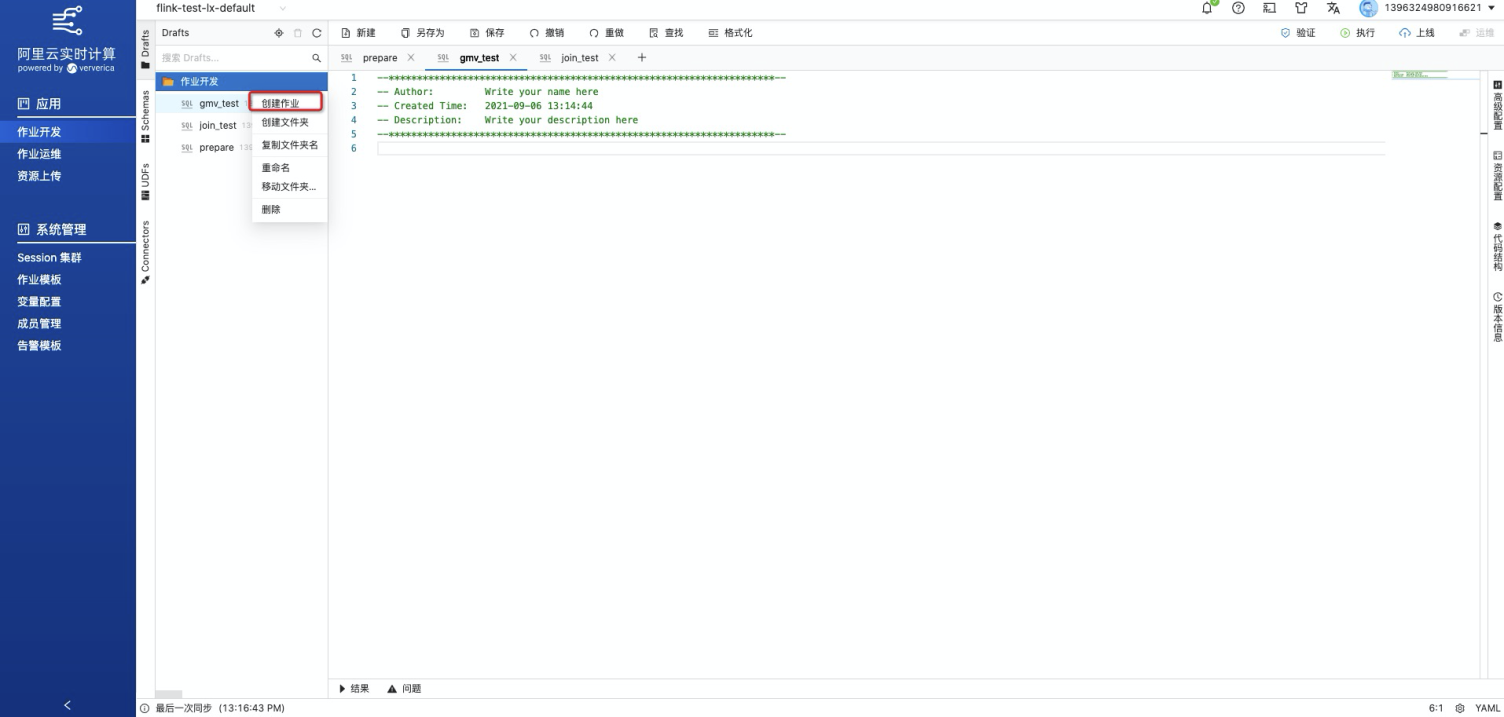Open the flink-test-lx-default workspace dropdown
The image size is (1504, 717).
(220, 8)
